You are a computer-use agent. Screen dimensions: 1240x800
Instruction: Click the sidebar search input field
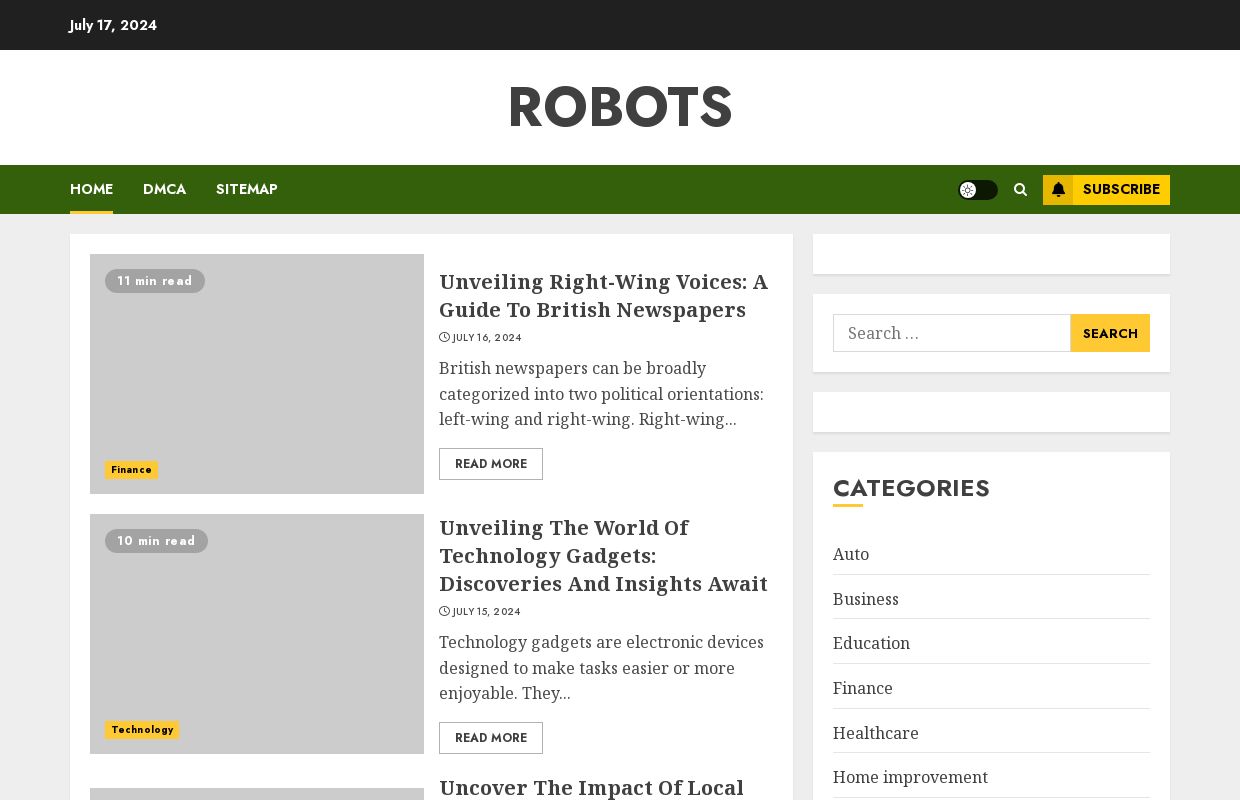click(x=951, y=333)
